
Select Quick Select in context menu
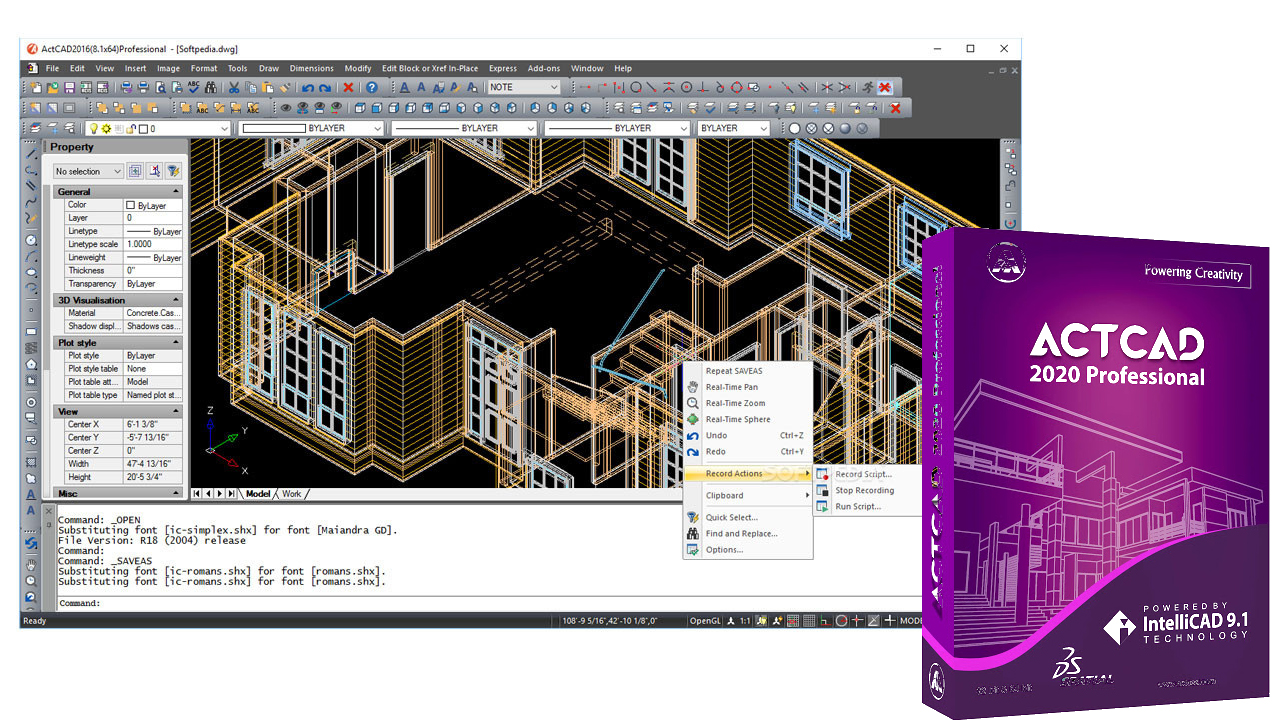click(x=748, y=517)
